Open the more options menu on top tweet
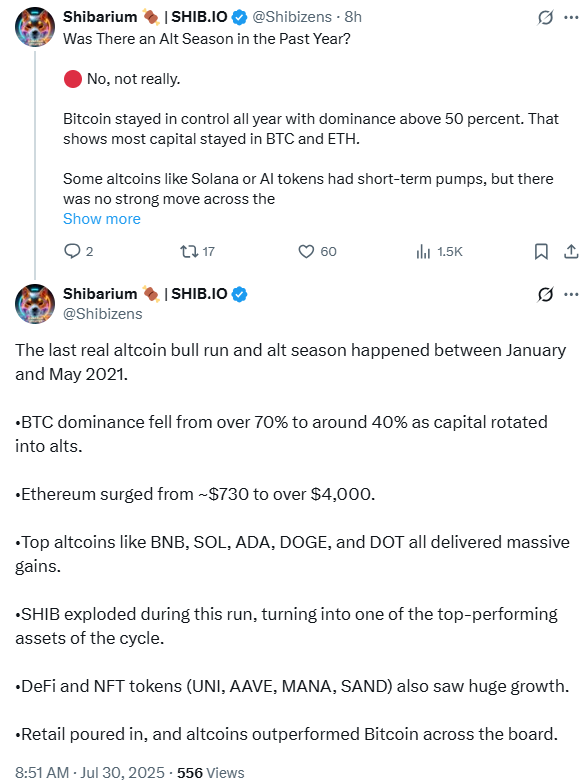The height and width of the screenshot is (781, 586). (571, 17)
